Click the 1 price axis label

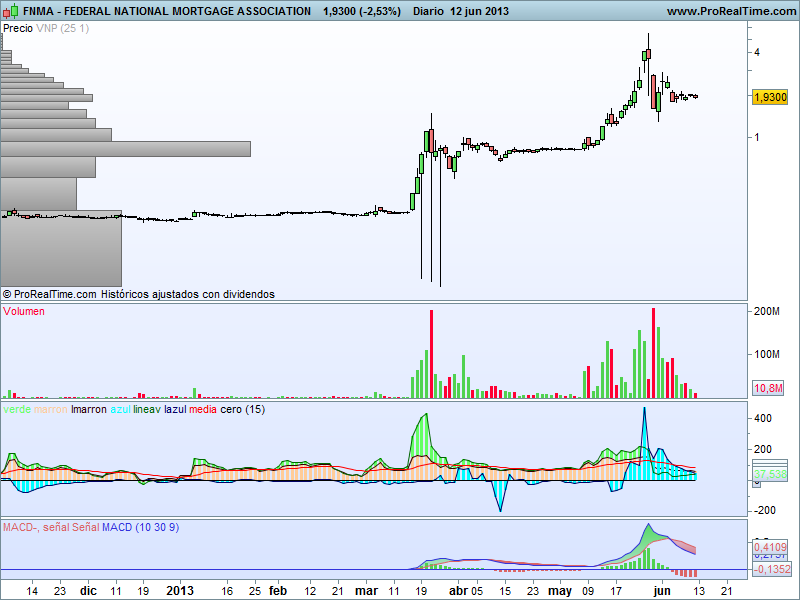[x=757, y=137]
